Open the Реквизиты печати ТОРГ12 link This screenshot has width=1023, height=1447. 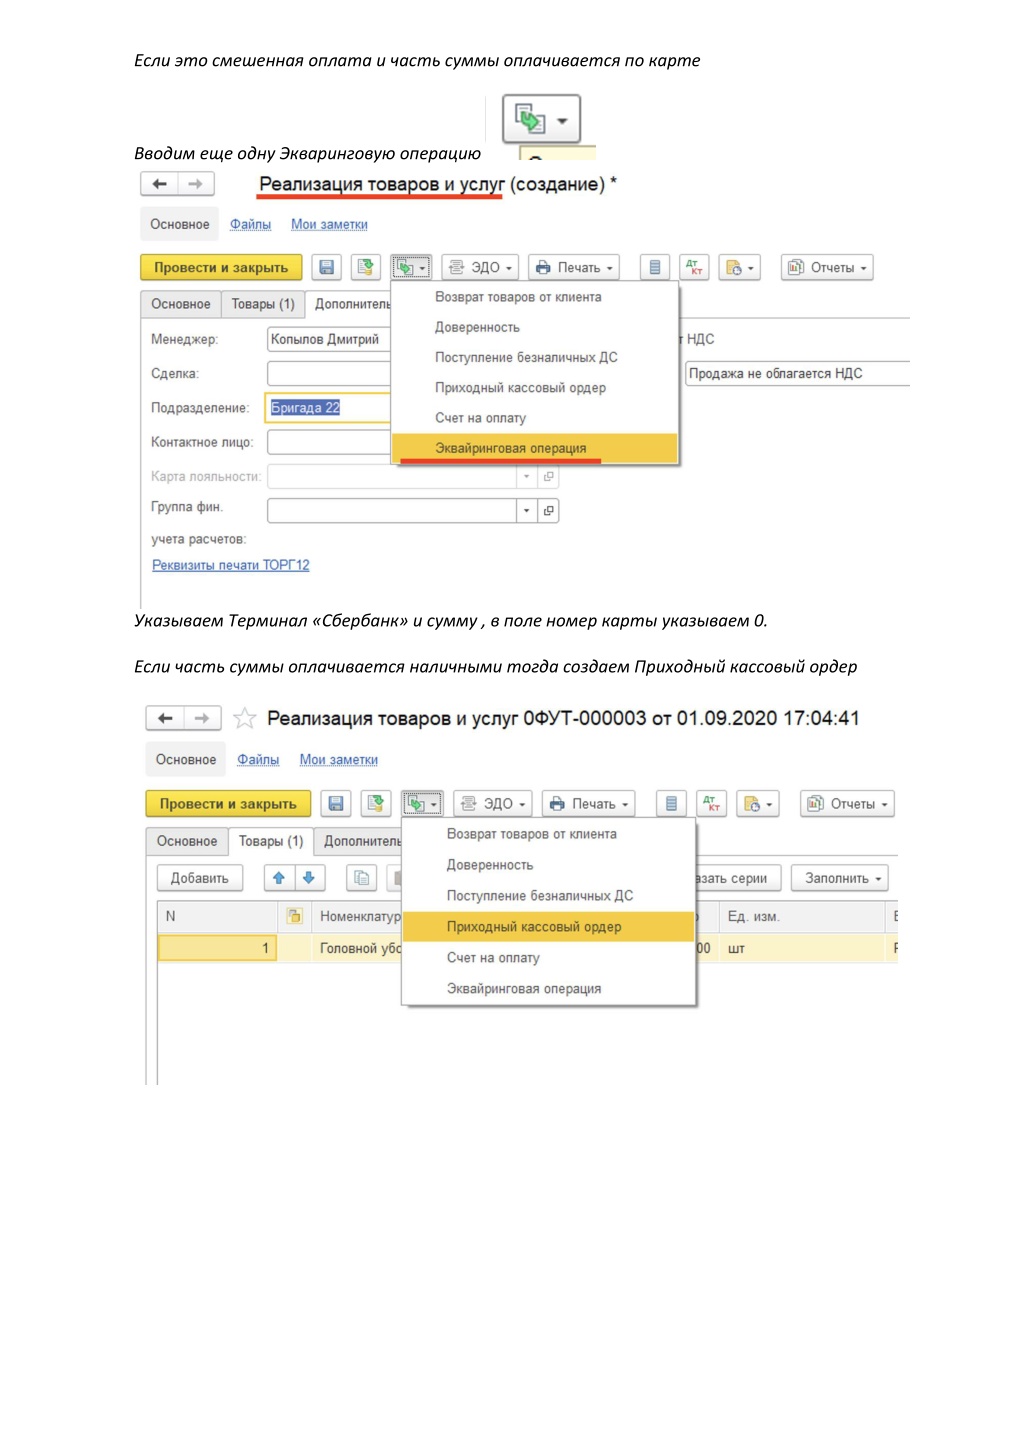pos(231,565)
